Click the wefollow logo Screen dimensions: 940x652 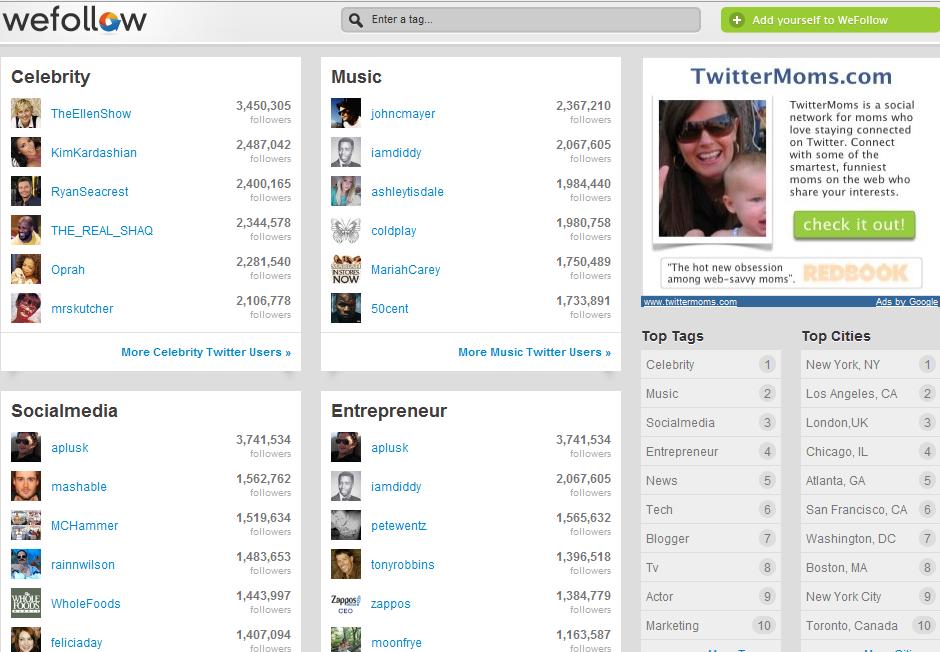tap(74, 20)
